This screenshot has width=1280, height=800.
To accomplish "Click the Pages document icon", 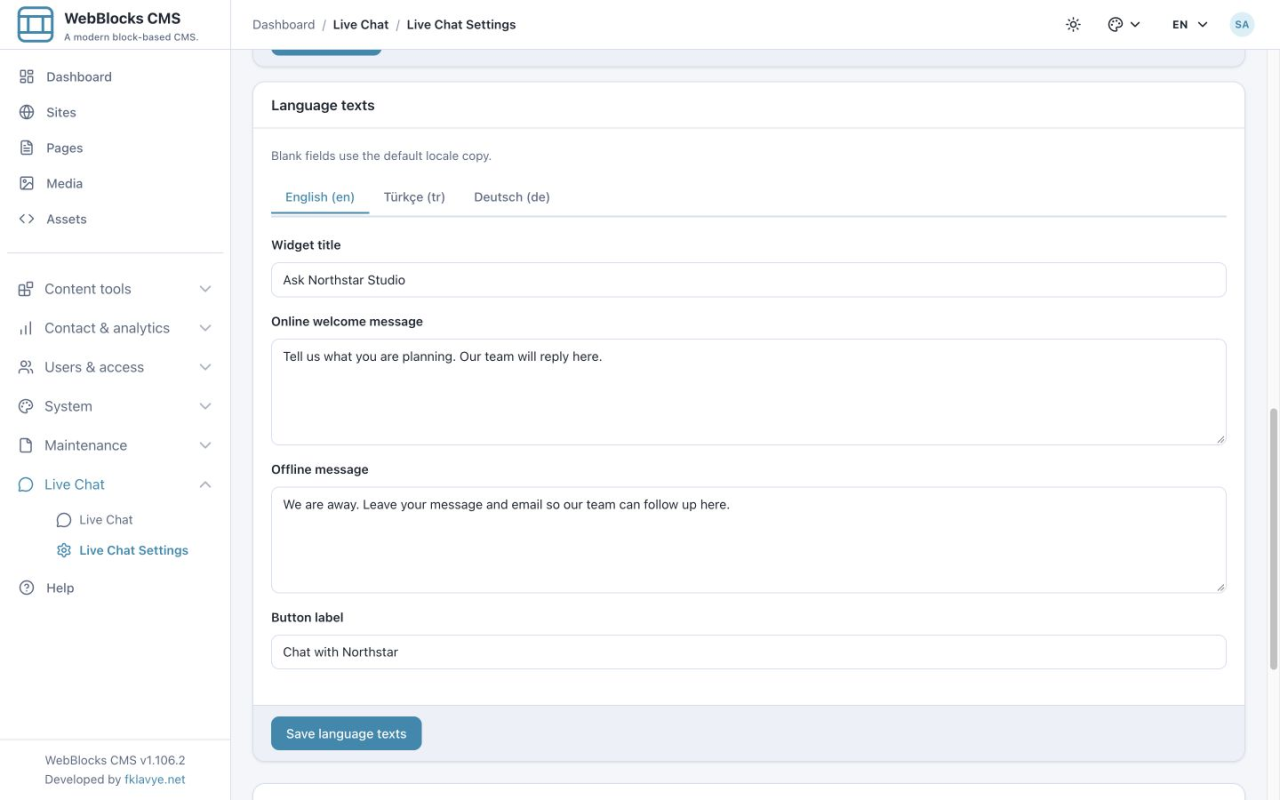I will click(27, 148).
